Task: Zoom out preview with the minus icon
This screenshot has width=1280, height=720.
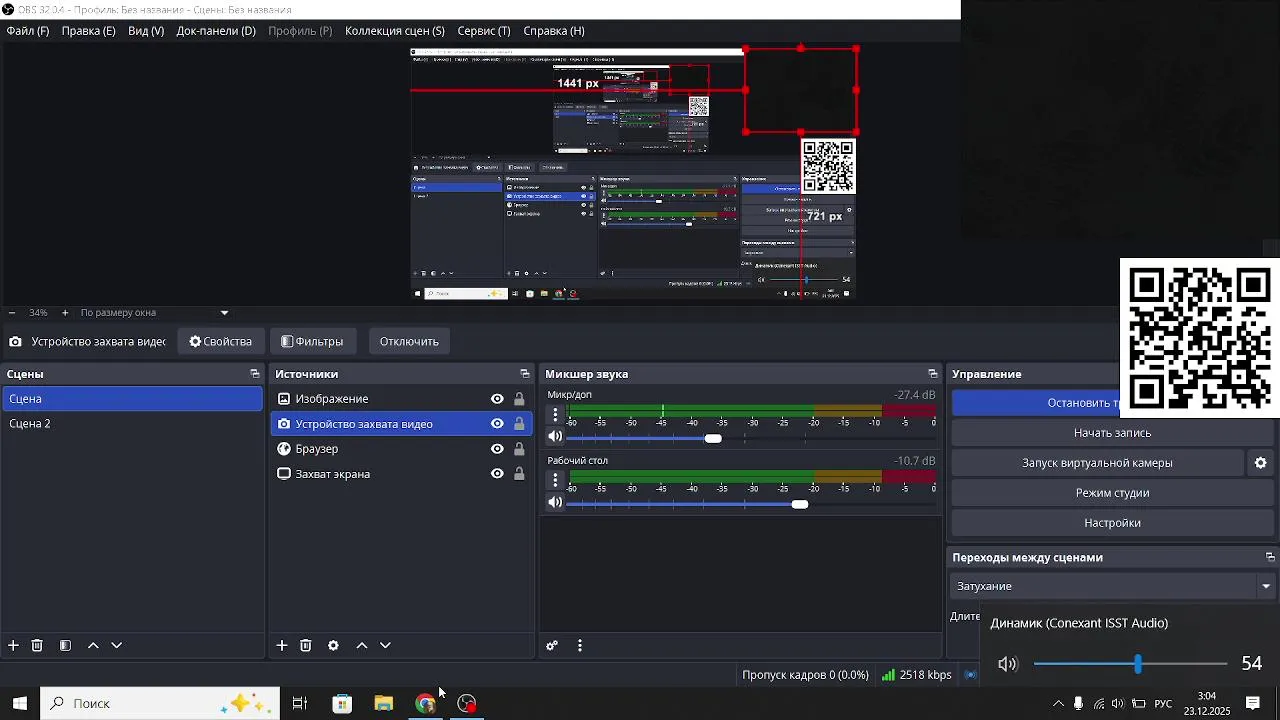Action: click(x=11, y=313)
